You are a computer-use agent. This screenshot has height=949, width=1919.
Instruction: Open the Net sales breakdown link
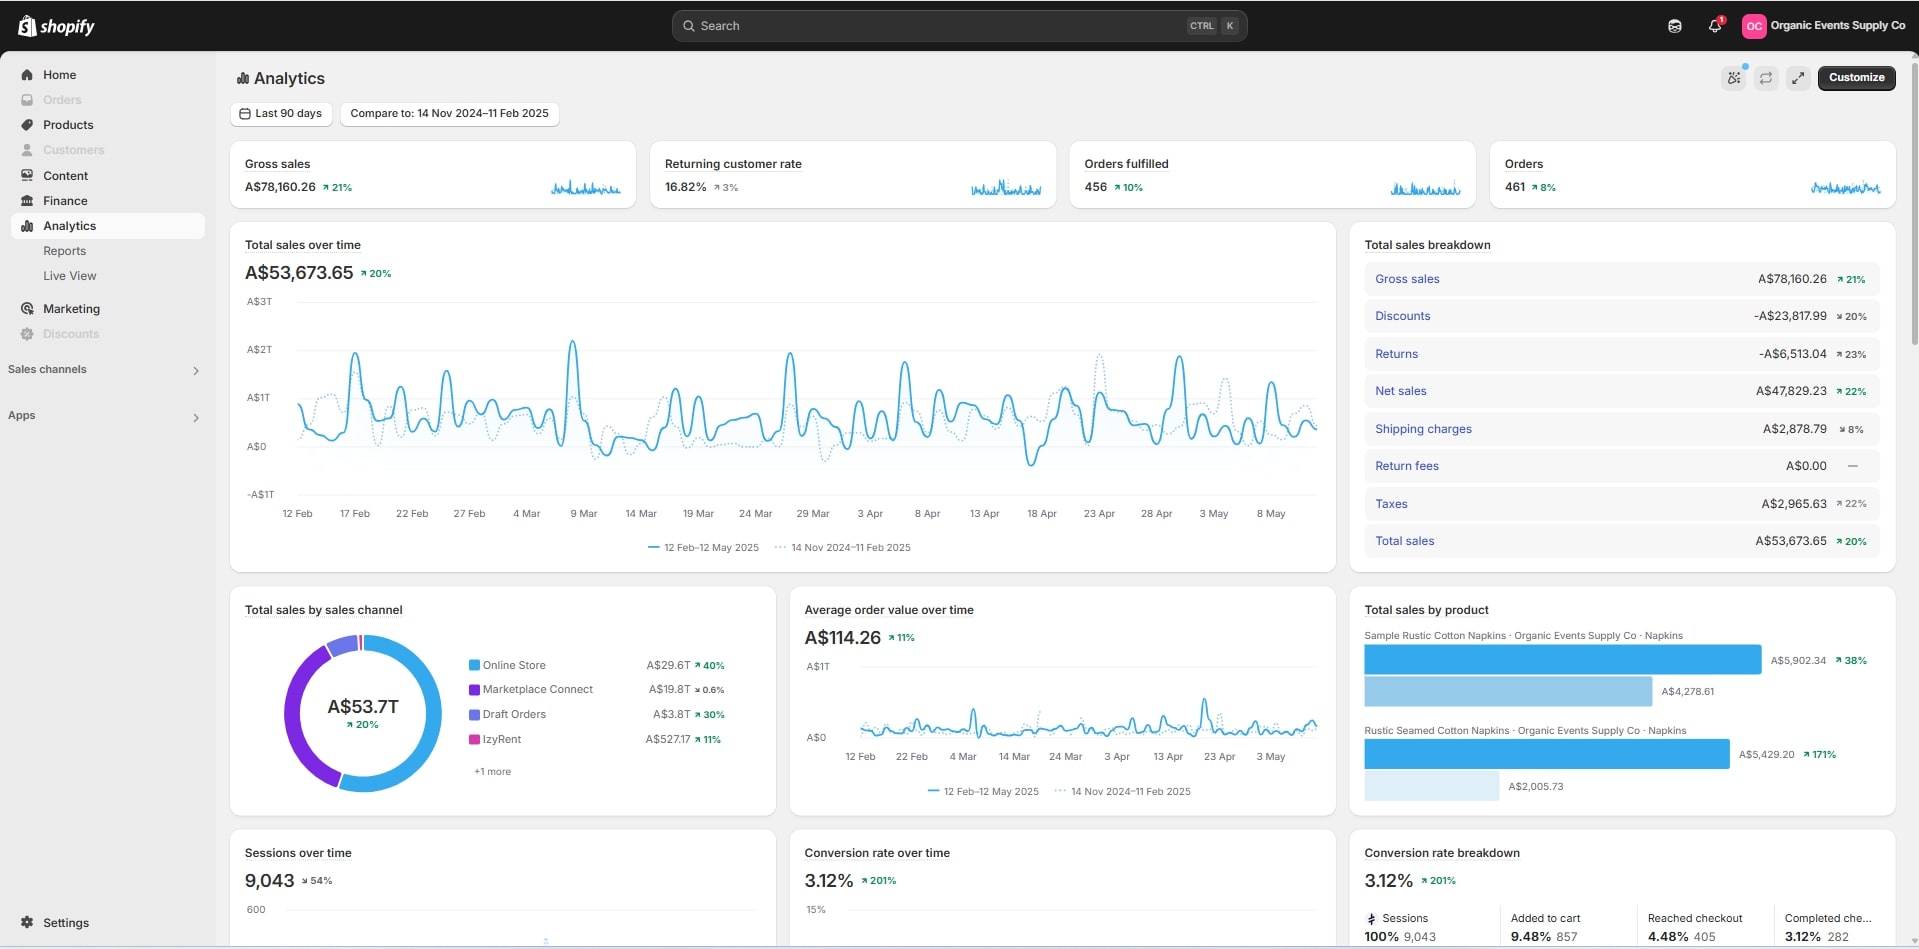point(1400,391)
